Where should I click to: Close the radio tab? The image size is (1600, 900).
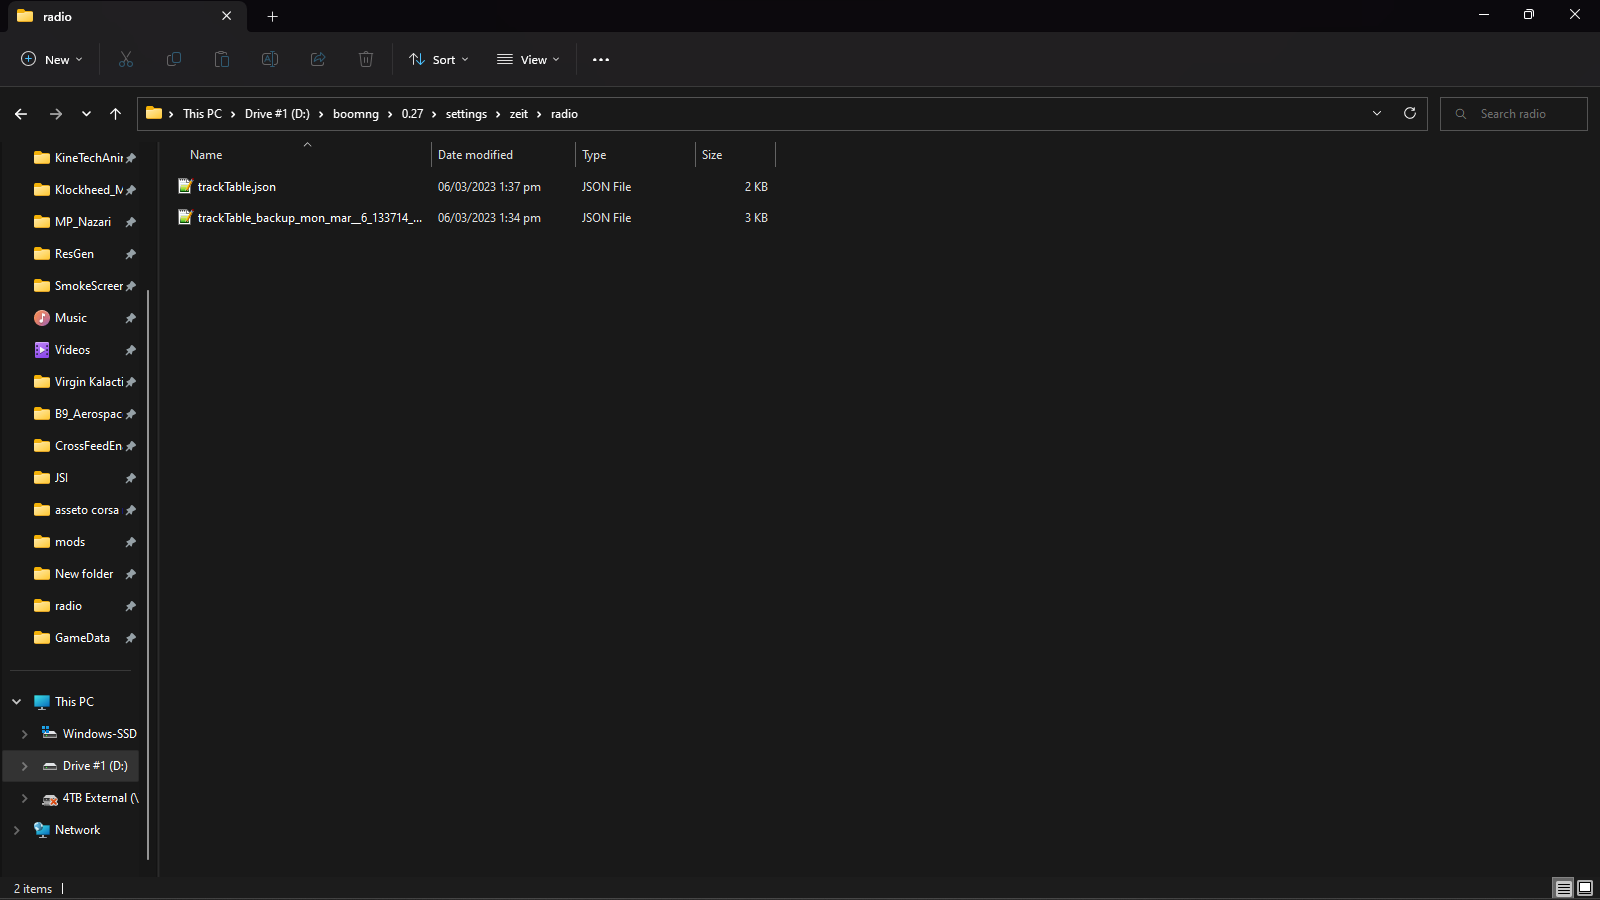pos(227,16)
